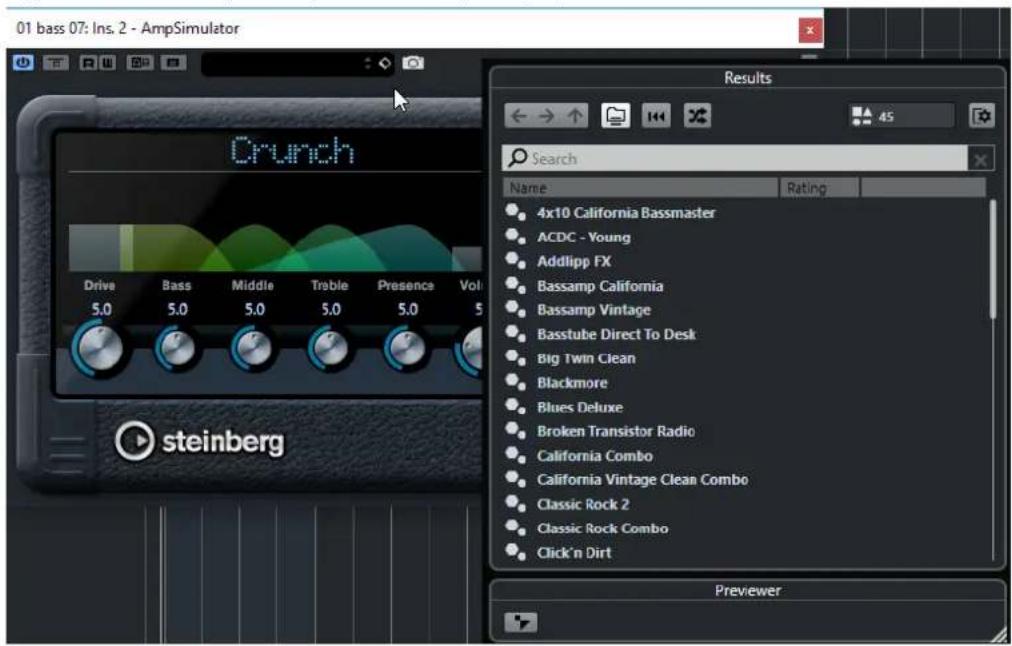Click the Drive knob

click(x=99, y=349)
